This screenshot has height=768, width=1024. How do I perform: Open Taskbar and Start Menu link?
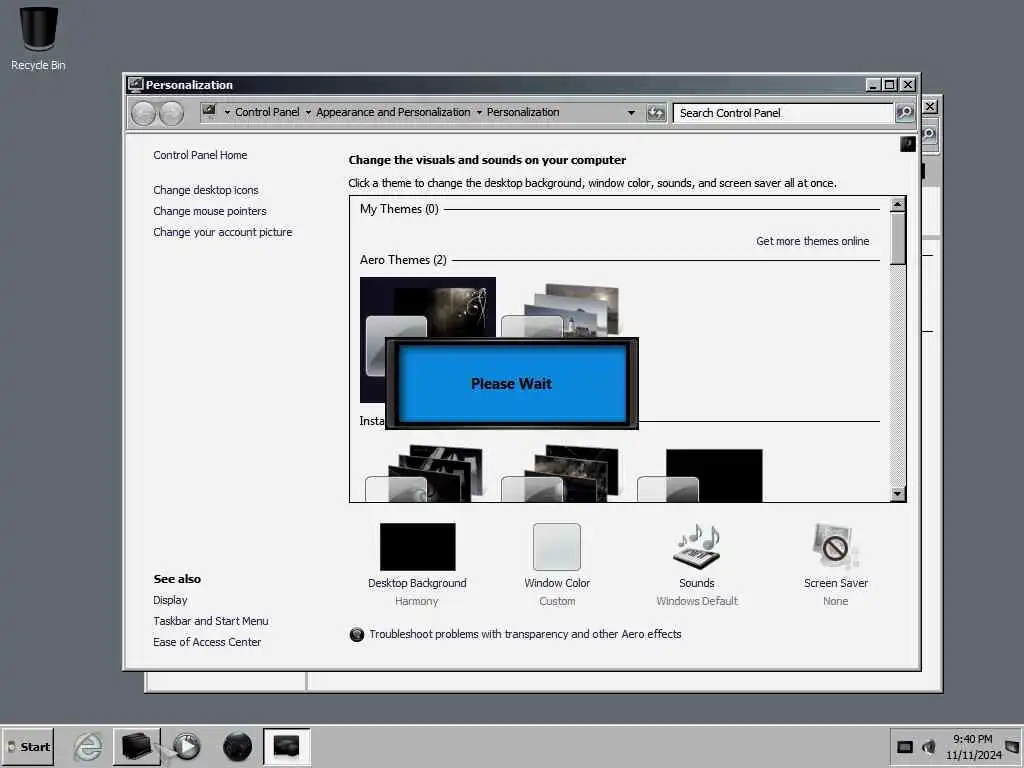tap(211, 621)
